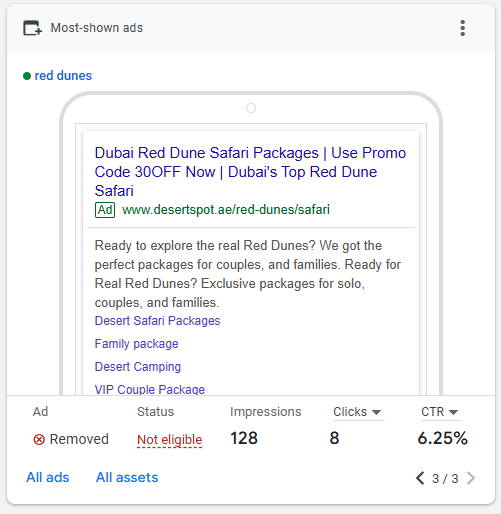Click the red Removed status icon
The width and height of the screenshot is (501, 514).
tap(39, 440)
